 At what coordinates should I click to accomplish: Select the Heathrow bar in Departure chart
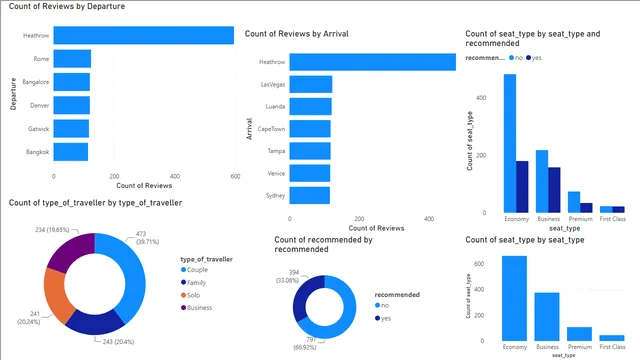[144, 35]
